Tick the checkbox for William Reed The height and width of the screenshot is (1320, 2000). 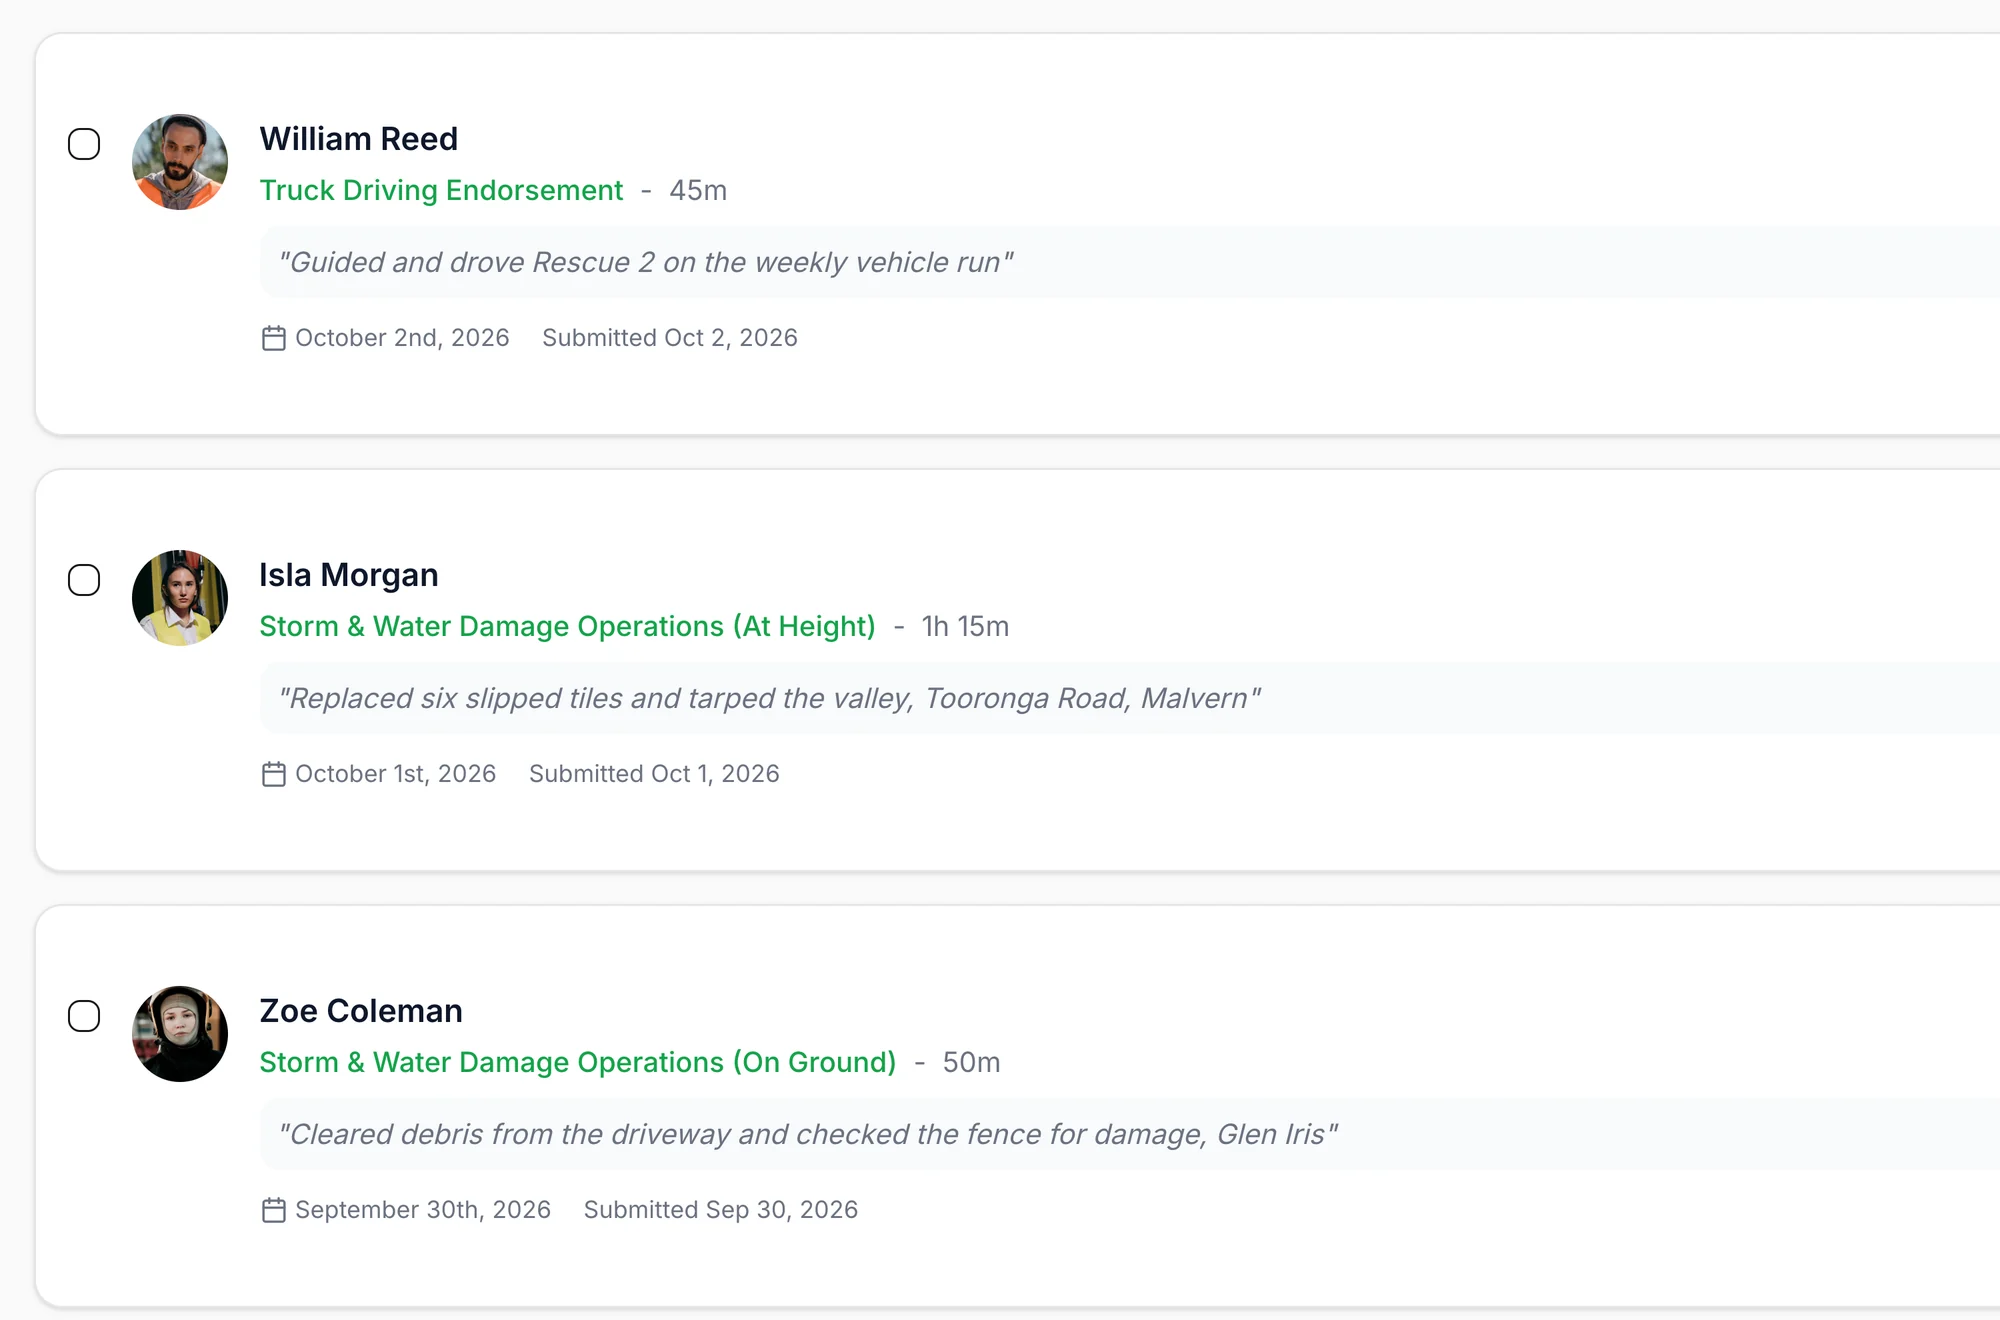[x=84, y=144]
